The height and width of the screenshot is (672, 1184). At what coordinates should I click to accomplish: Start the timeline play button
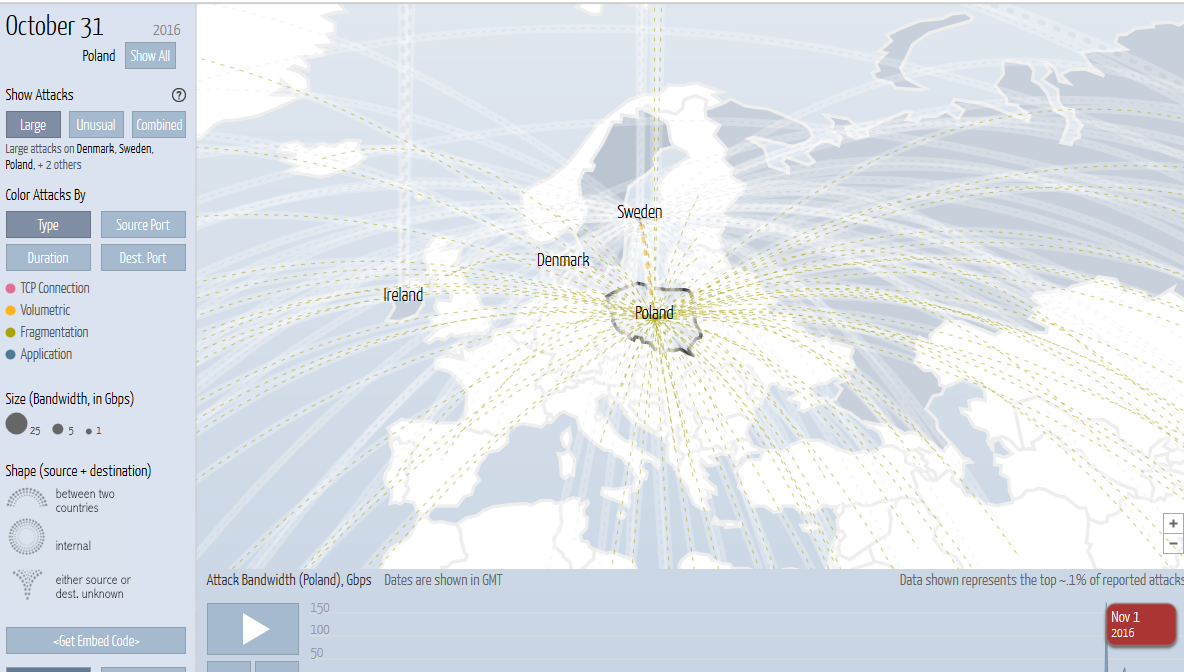pyautogui.click(x=253, y=628)
